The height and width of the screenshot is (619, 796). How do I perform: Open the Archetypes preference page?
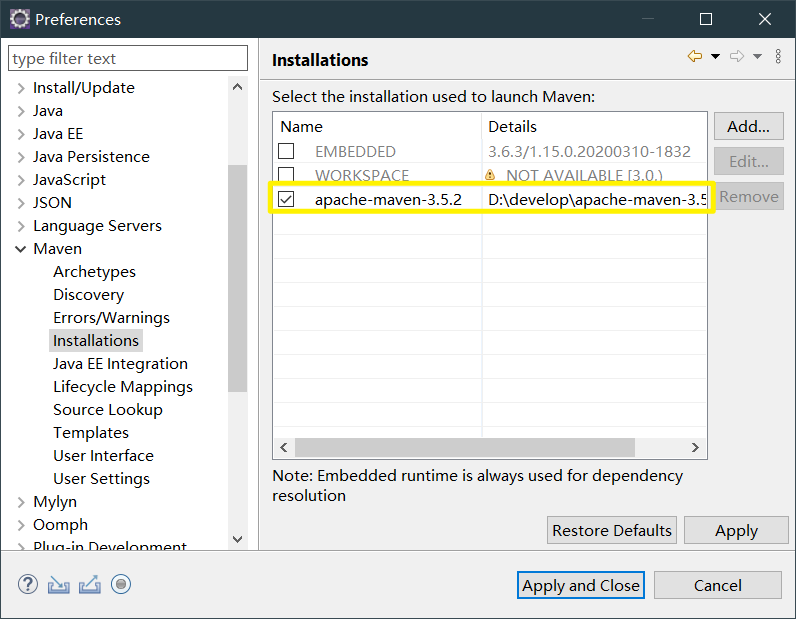[x=94, y=272]
